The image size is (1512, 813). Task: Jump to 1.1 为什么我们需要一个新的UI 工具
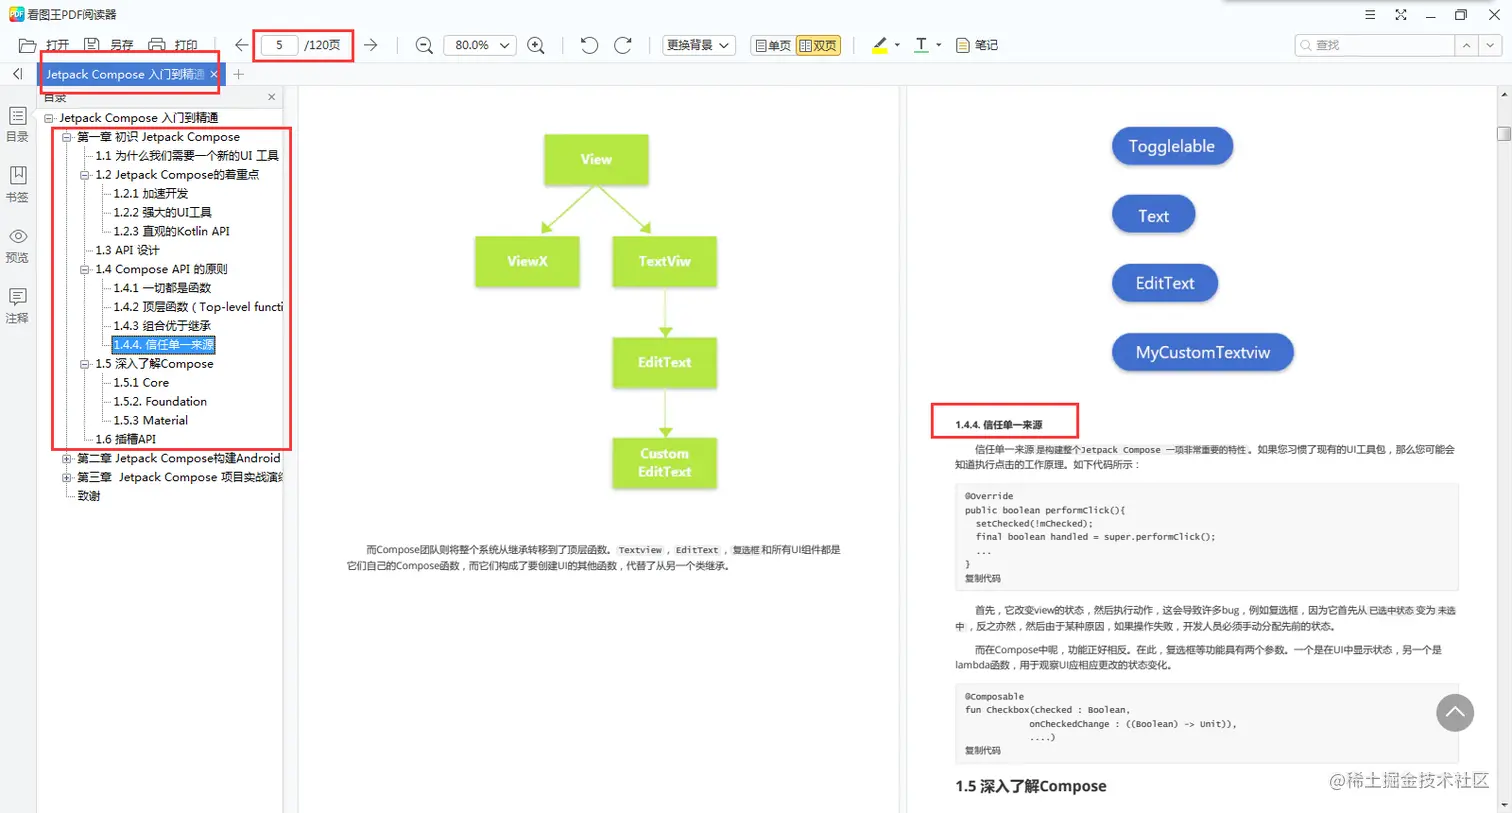(187, 156)
